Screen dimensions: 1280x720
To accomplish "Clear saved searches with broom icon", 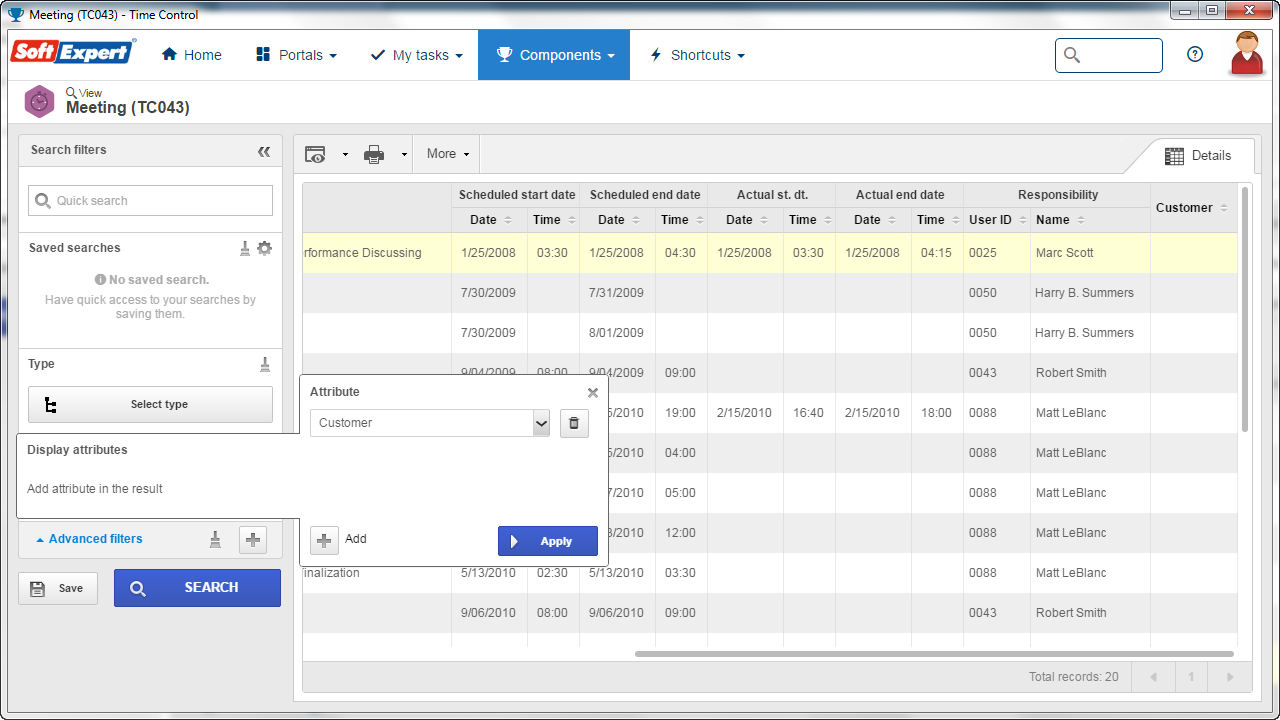I will (x=245, y=248).
